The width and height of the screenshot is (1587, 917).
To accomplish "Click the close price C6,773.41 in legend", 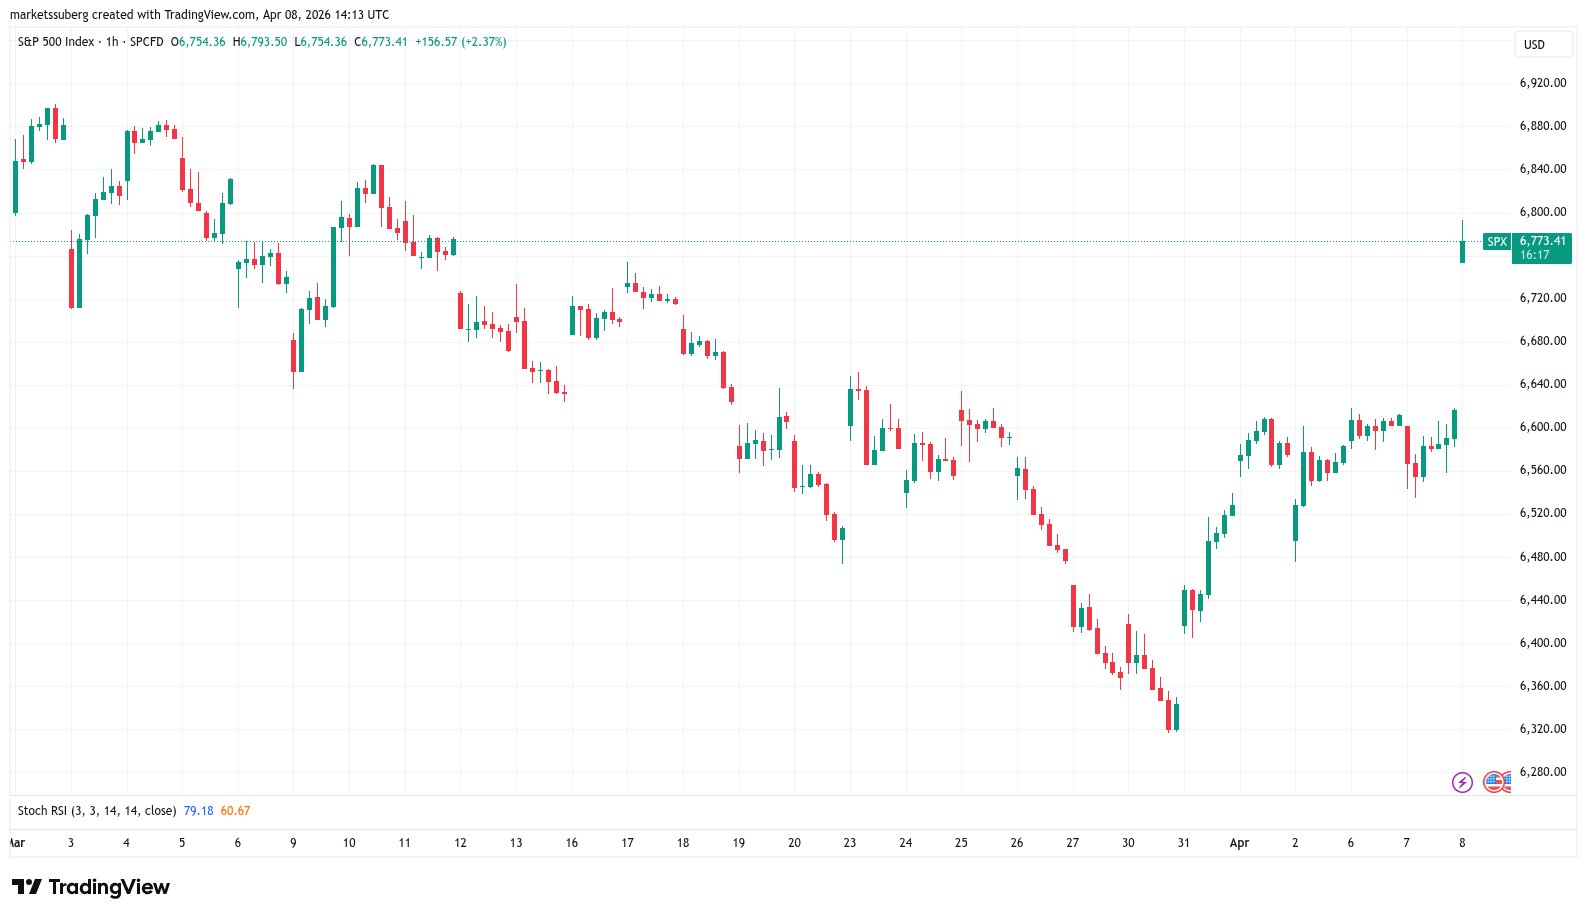I will click(x=381, y=42).
